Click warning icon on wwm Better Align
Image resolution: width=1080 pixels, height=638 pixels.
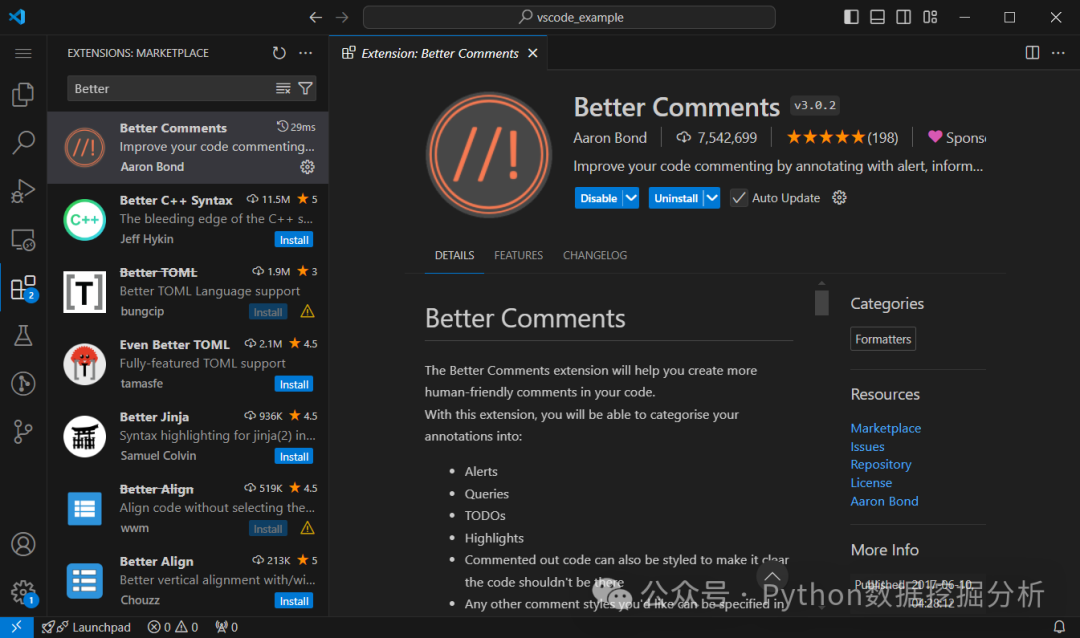click(307, 528)
